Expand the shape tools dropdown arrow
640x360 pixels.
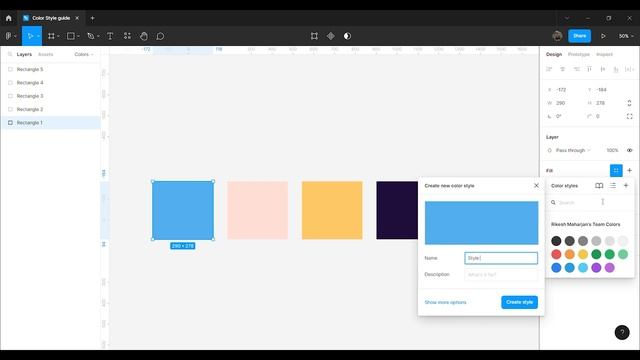tap(78, 36)
